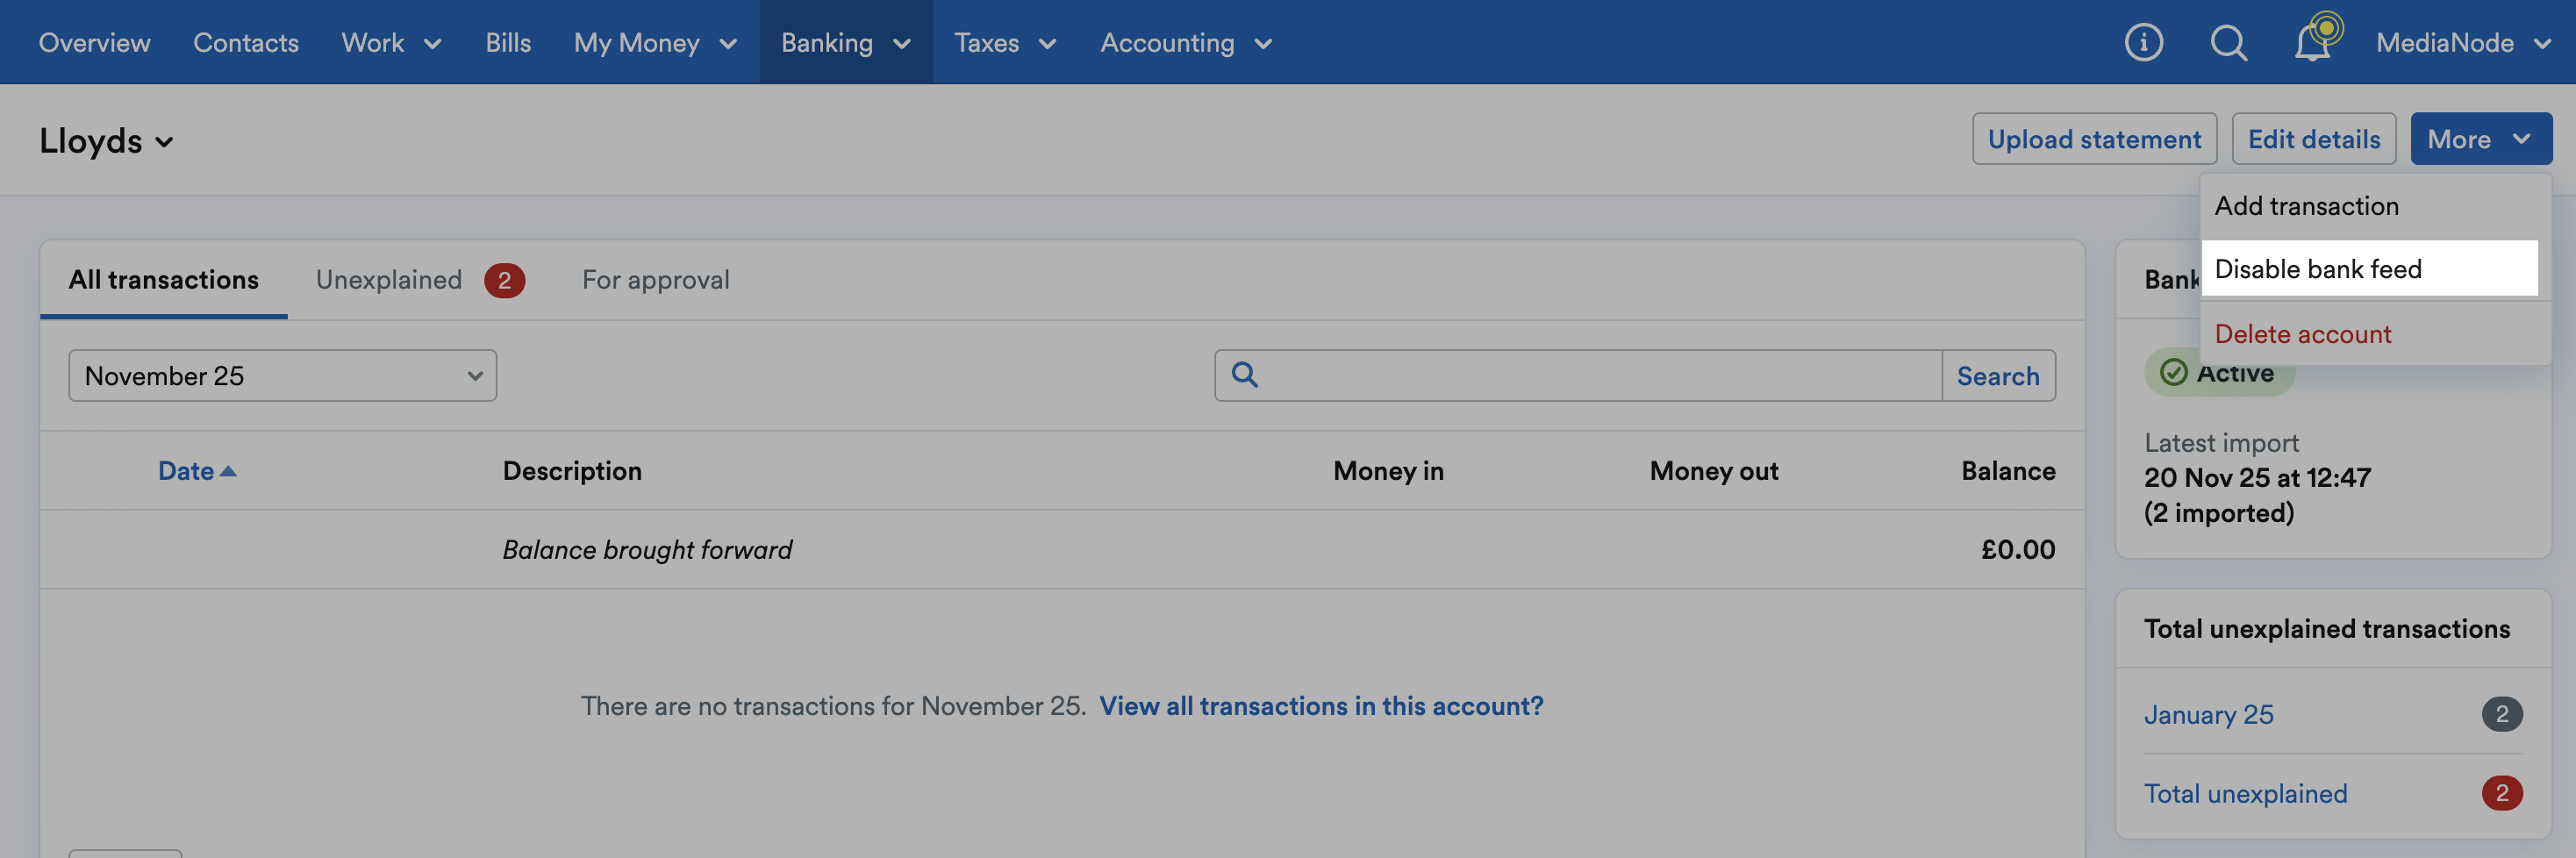Open the Banking dropdown menu
The width and height of the screenshot is (2576, 858).
click(845, 42)
